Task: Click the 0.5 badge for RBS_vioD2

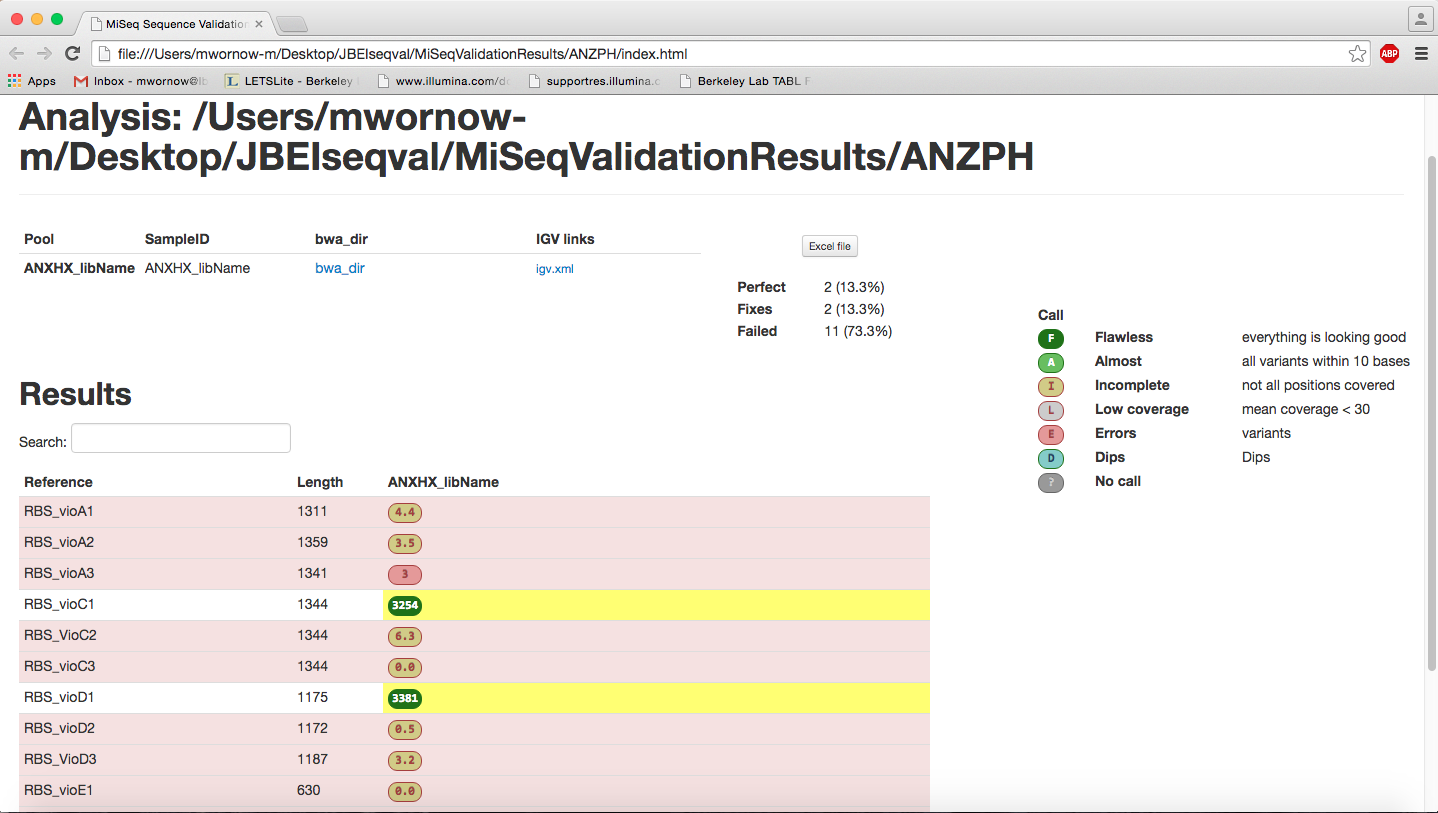Action: point(405,730)
